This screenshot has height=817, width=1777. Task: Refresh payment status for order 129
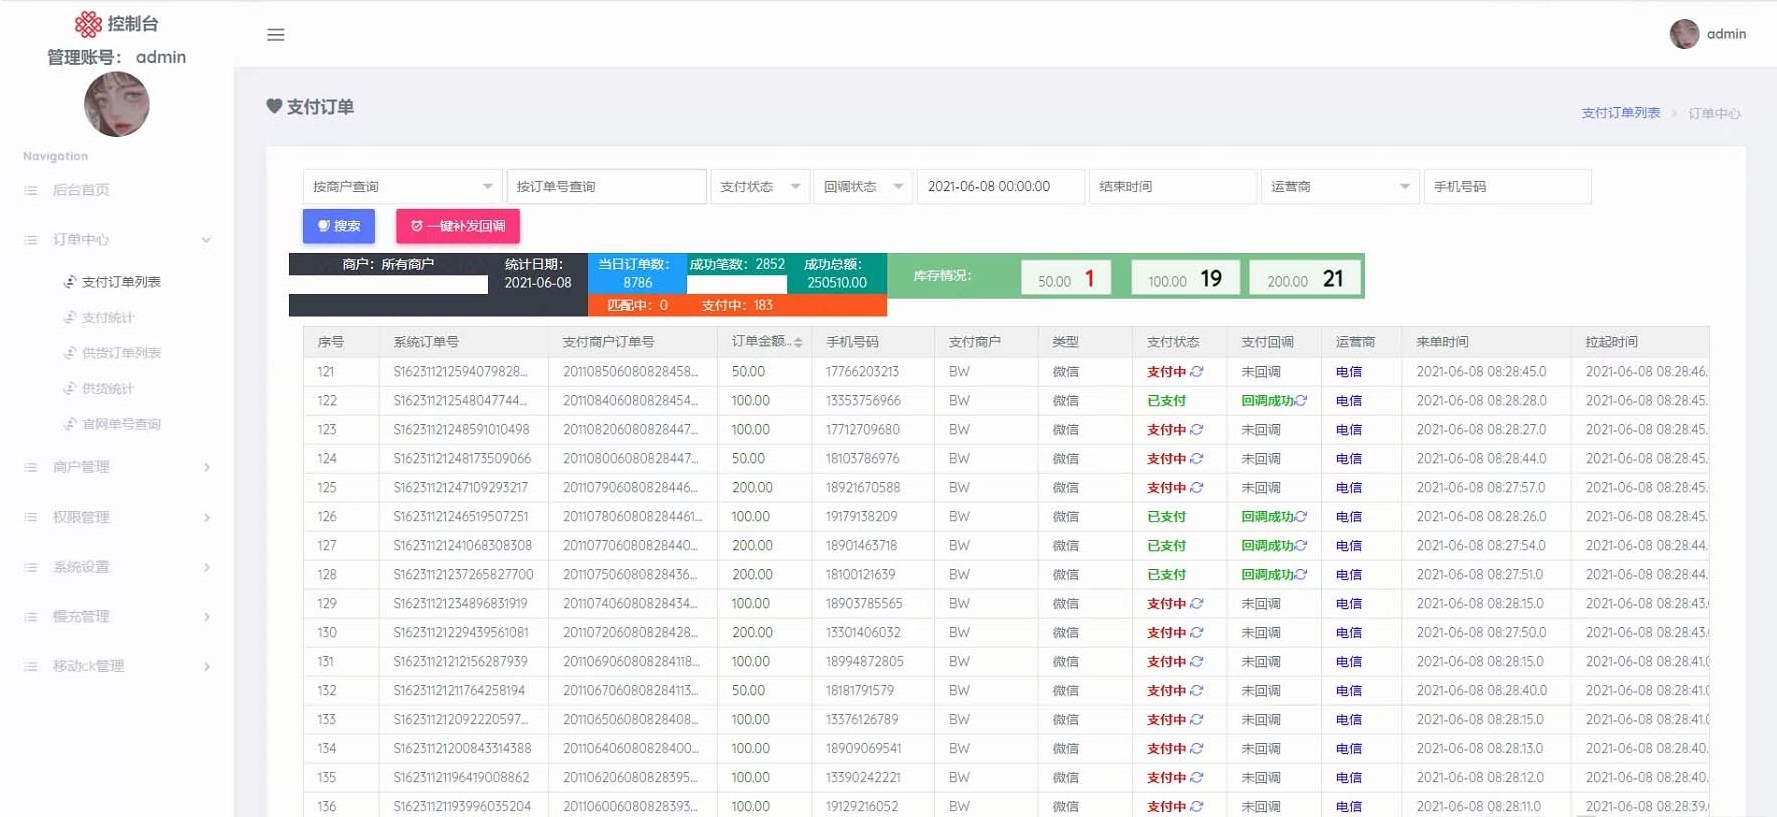(x=1197, y=604)
